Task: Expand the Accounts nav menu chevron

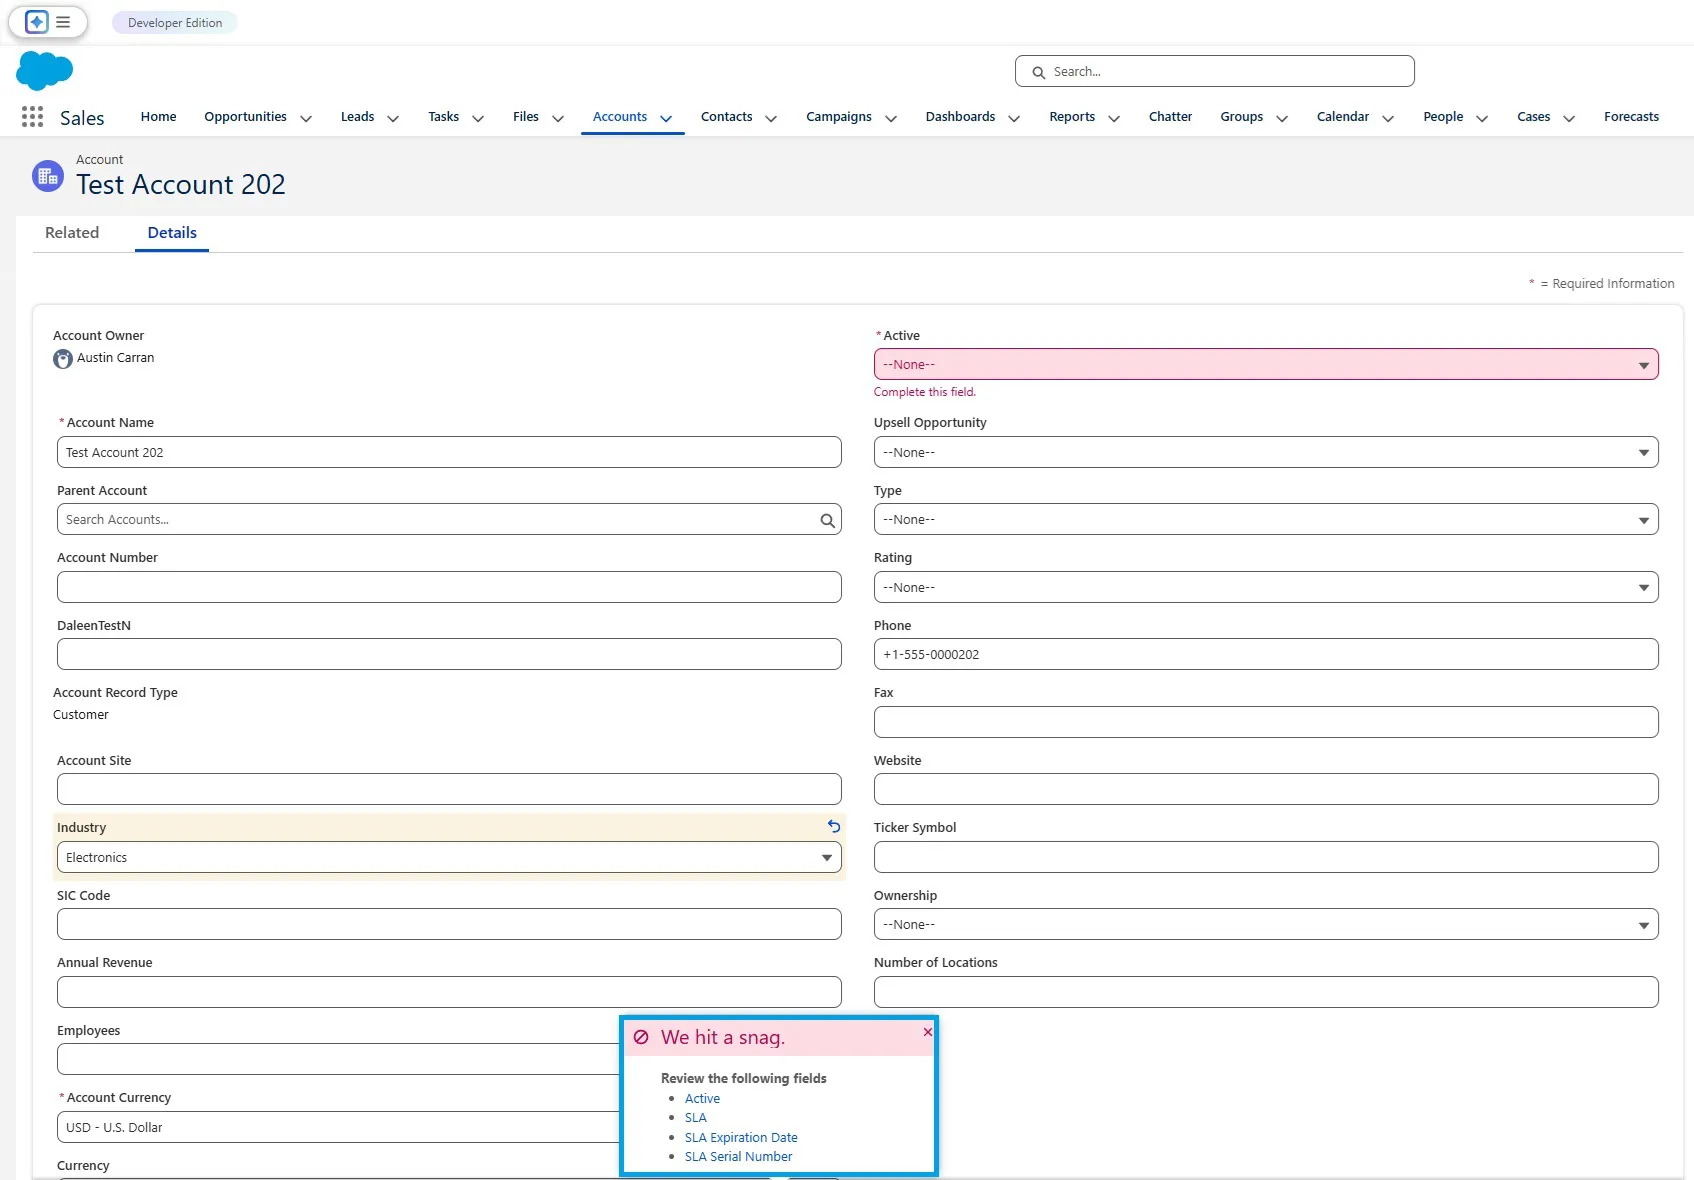Action: [666, 118]
